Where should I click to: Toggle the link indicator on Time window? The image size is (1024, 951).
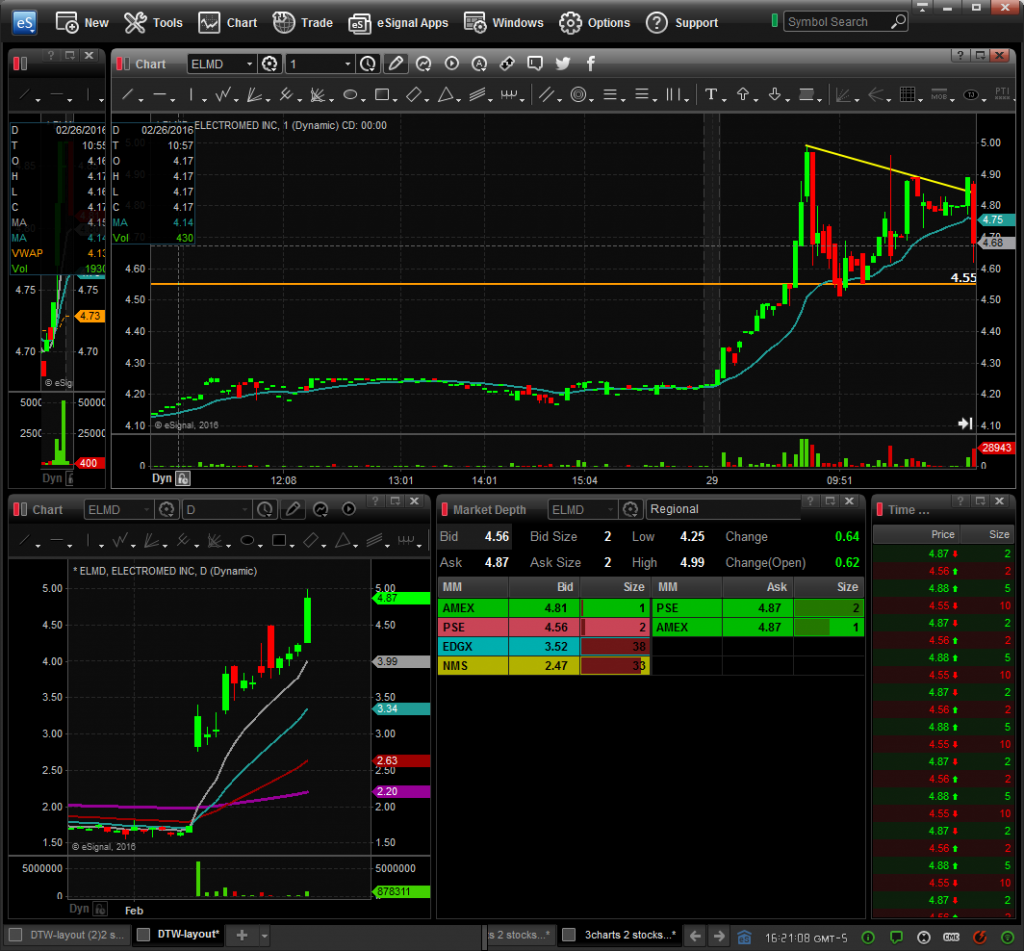pos(880,509)
